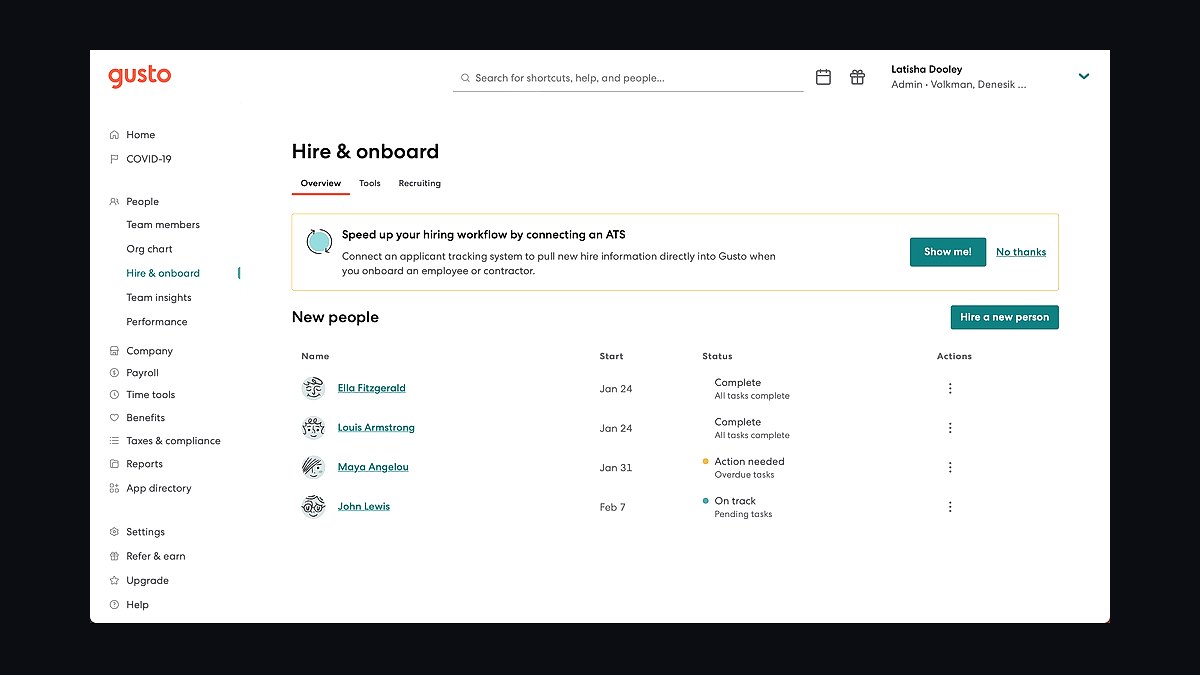Click the search magnifier icon

465,78
